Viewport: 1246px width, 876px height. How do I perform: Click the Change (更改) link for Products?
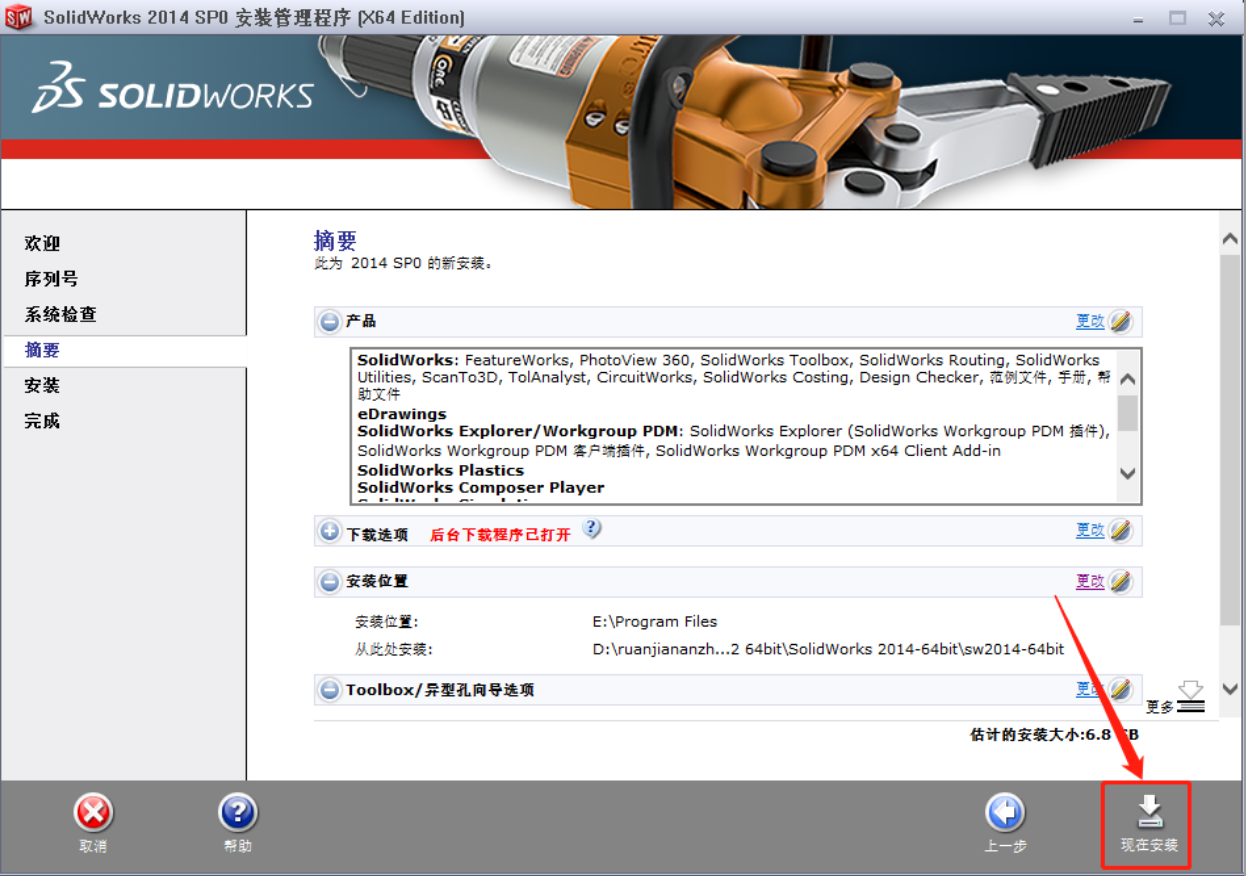(1089, 322)
